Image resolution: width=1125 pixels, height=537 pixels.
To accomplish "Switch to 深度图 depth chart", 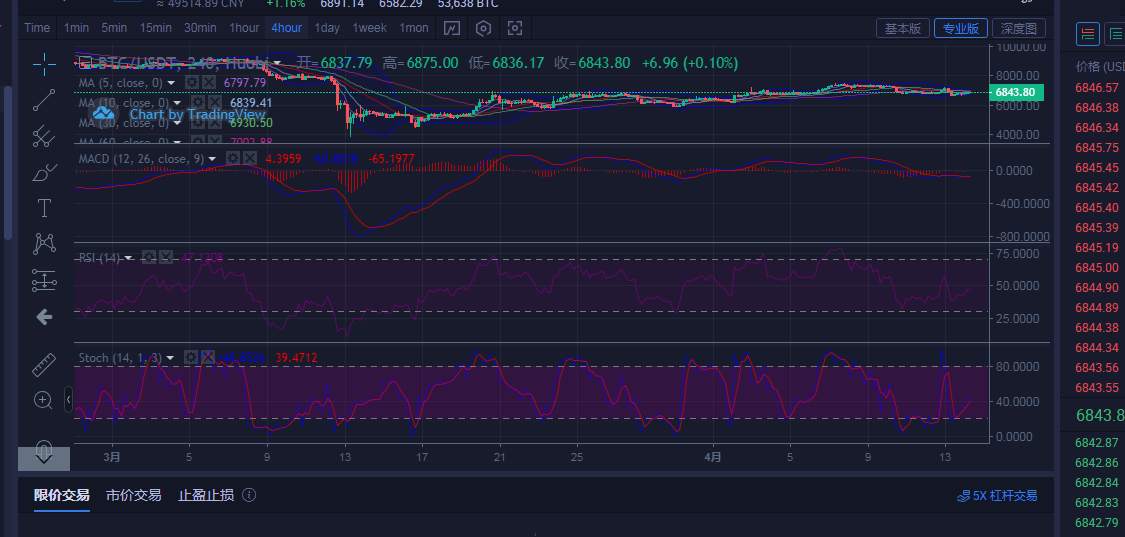I will tap(1019, 29).
